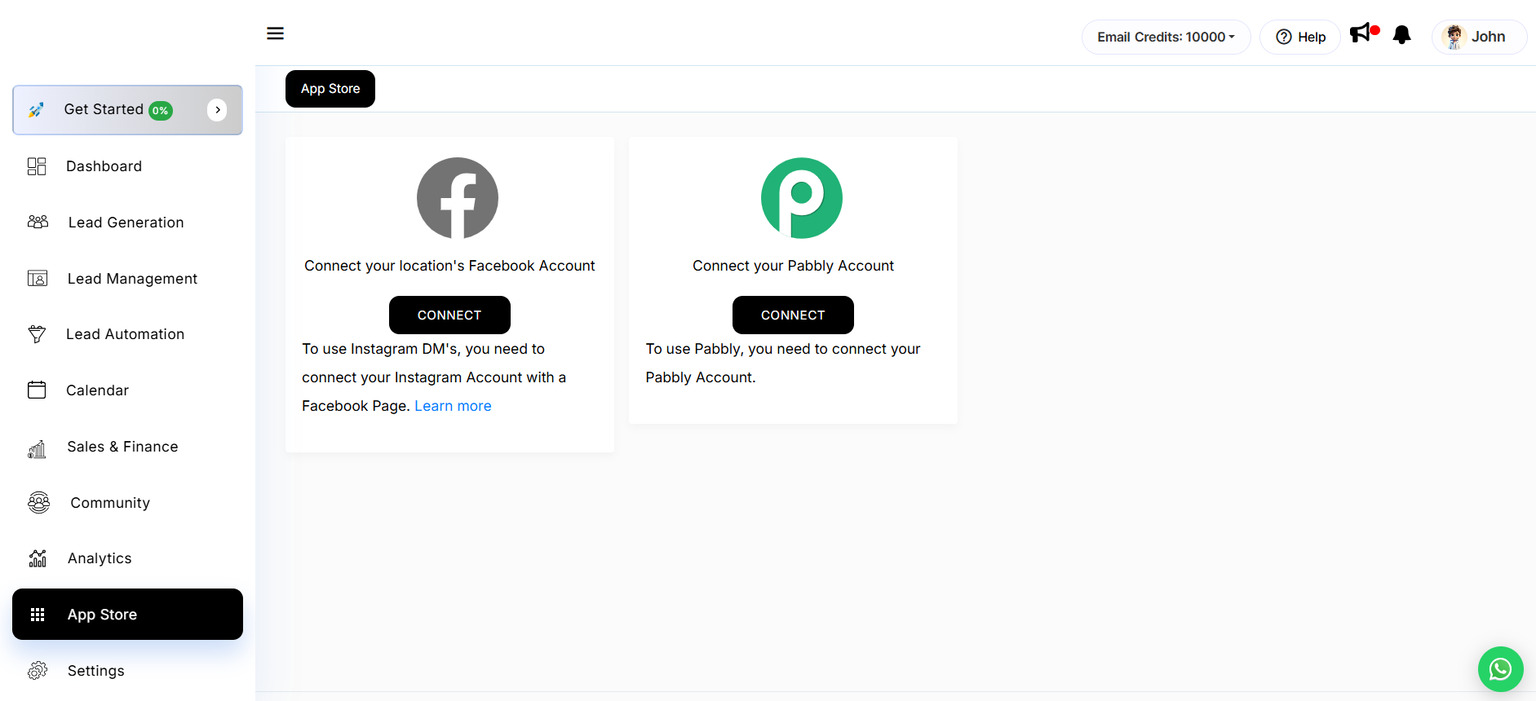Connect your Facebook account
This screenshot has height=701, width=1536.
click(x=450, y=315)
